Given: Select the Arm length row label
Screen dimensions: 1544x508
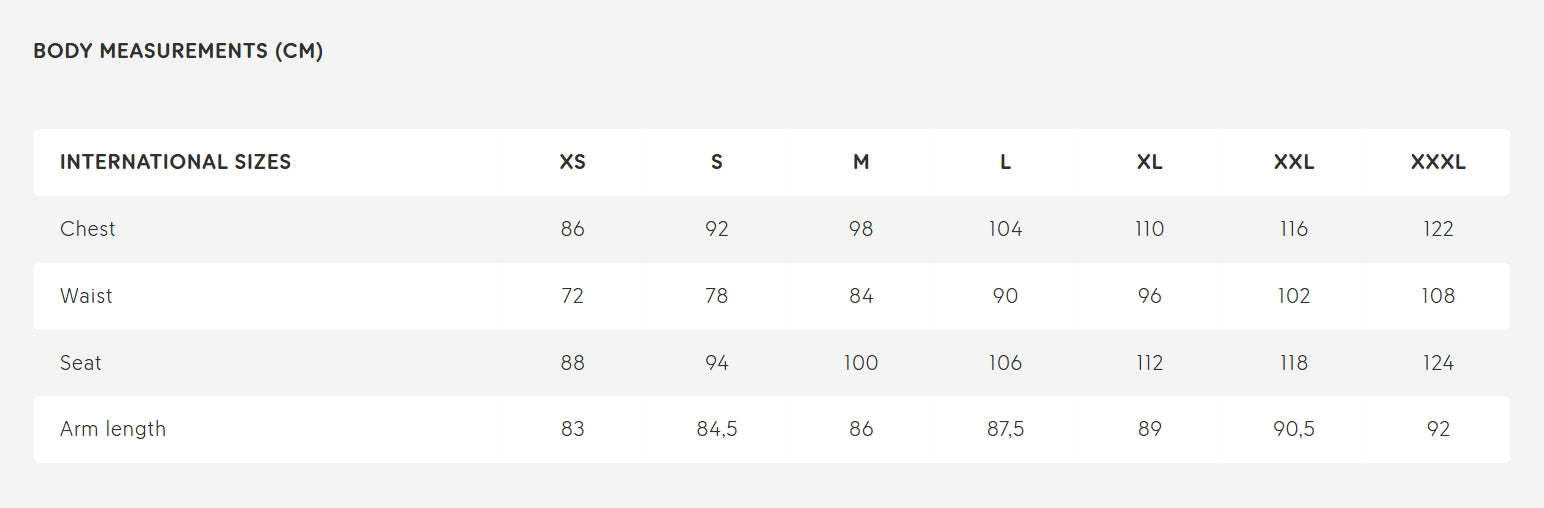Looking at the screenshot, I should coord(113,429).
